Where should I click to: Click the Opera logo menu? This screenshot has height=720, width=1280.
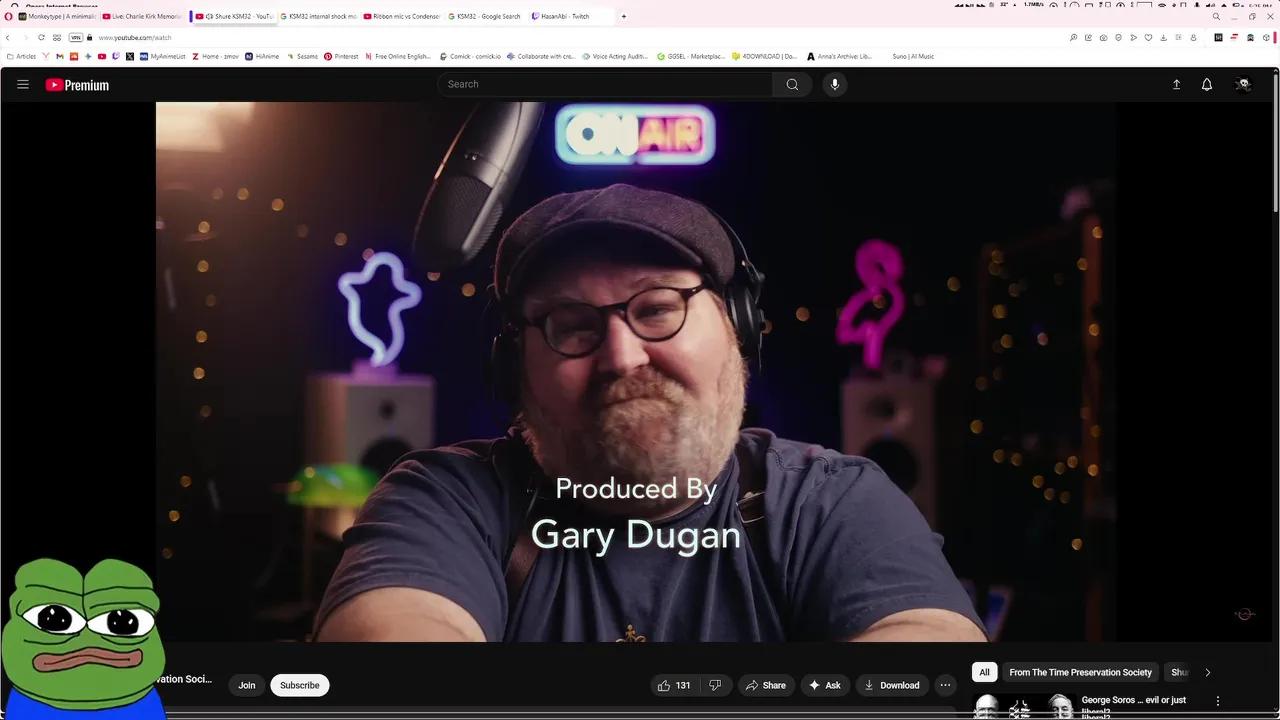coord(8,16)
